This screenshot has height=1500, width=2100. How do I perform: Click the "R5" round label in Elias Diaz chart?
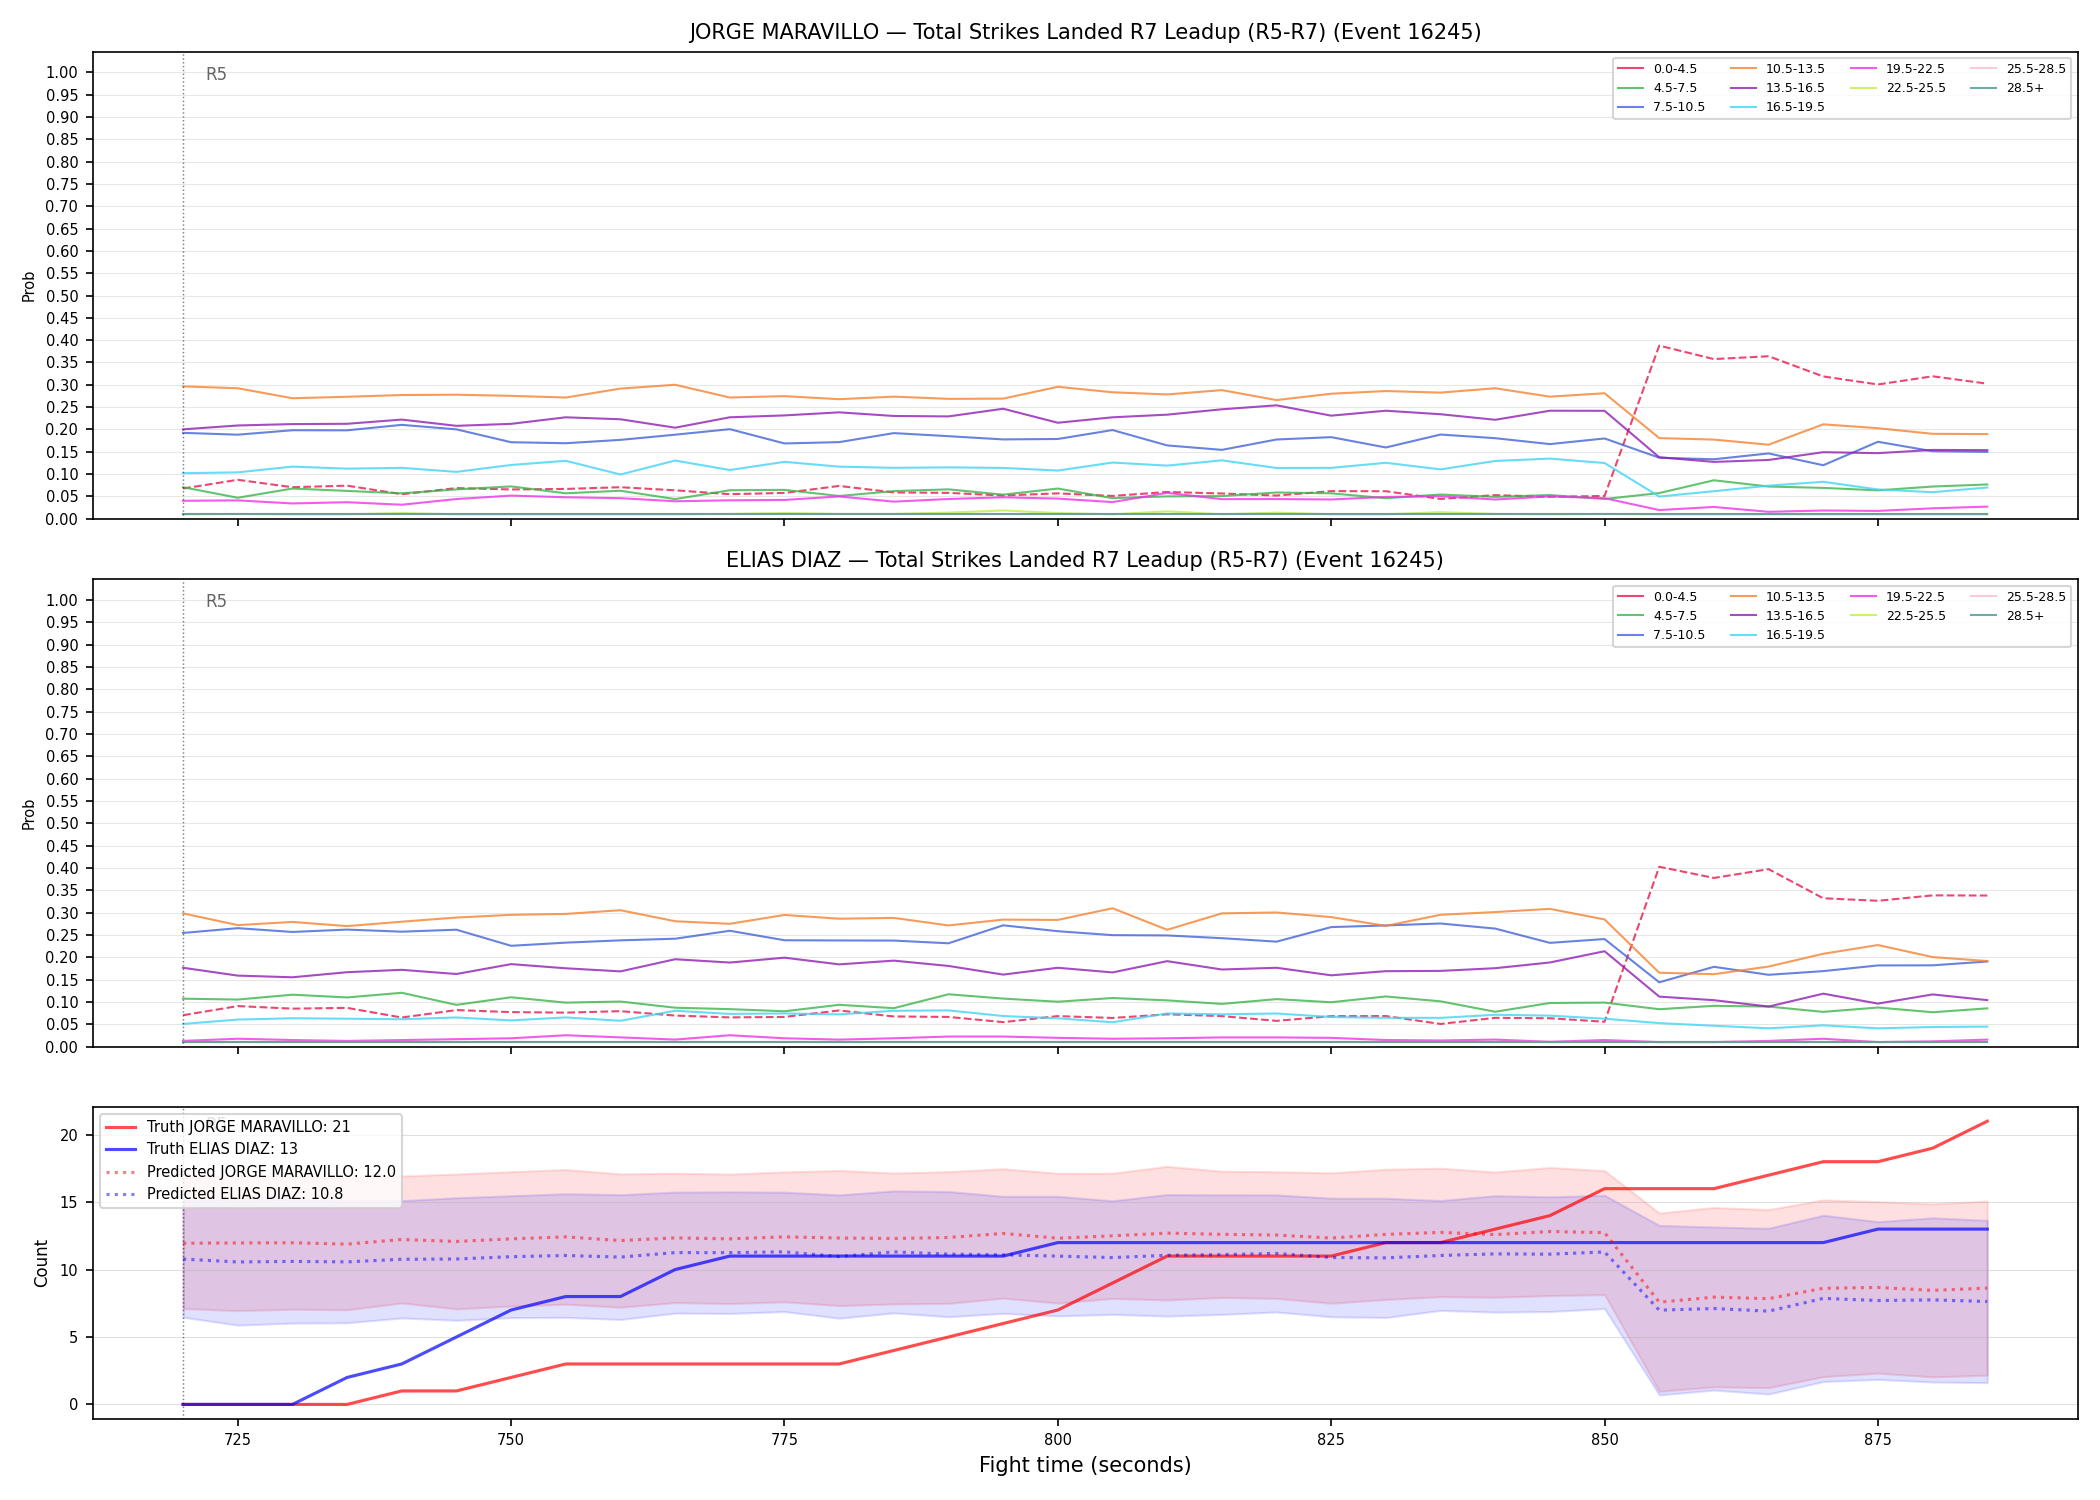tap(216, 601)
